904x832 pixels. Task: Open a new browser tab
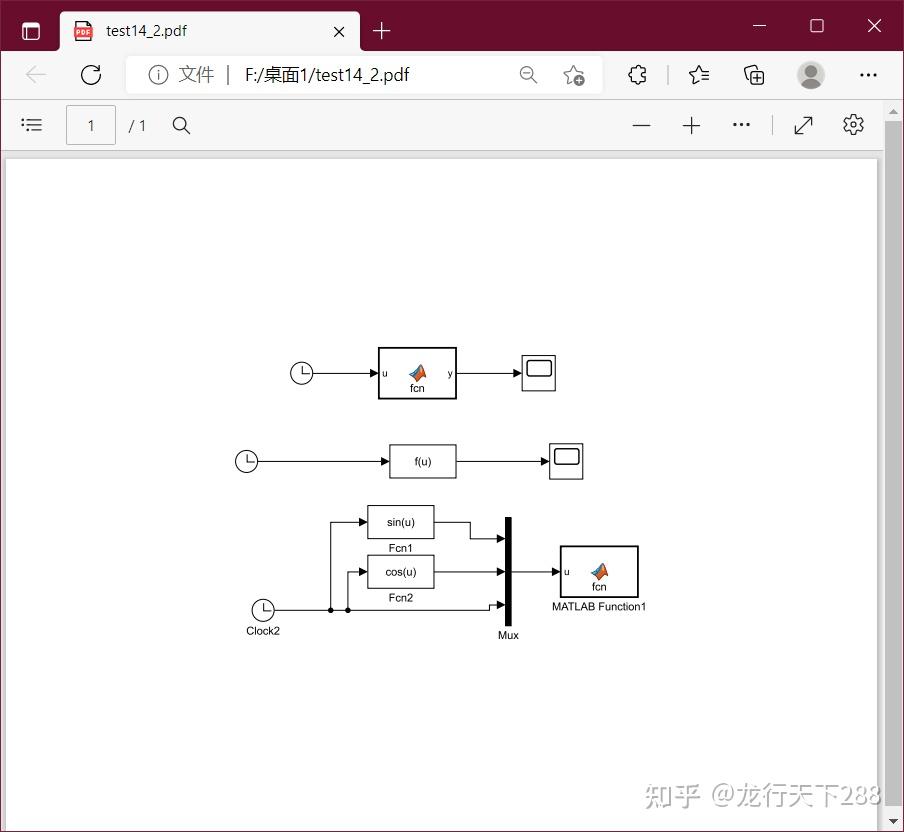tap(381, 31)
